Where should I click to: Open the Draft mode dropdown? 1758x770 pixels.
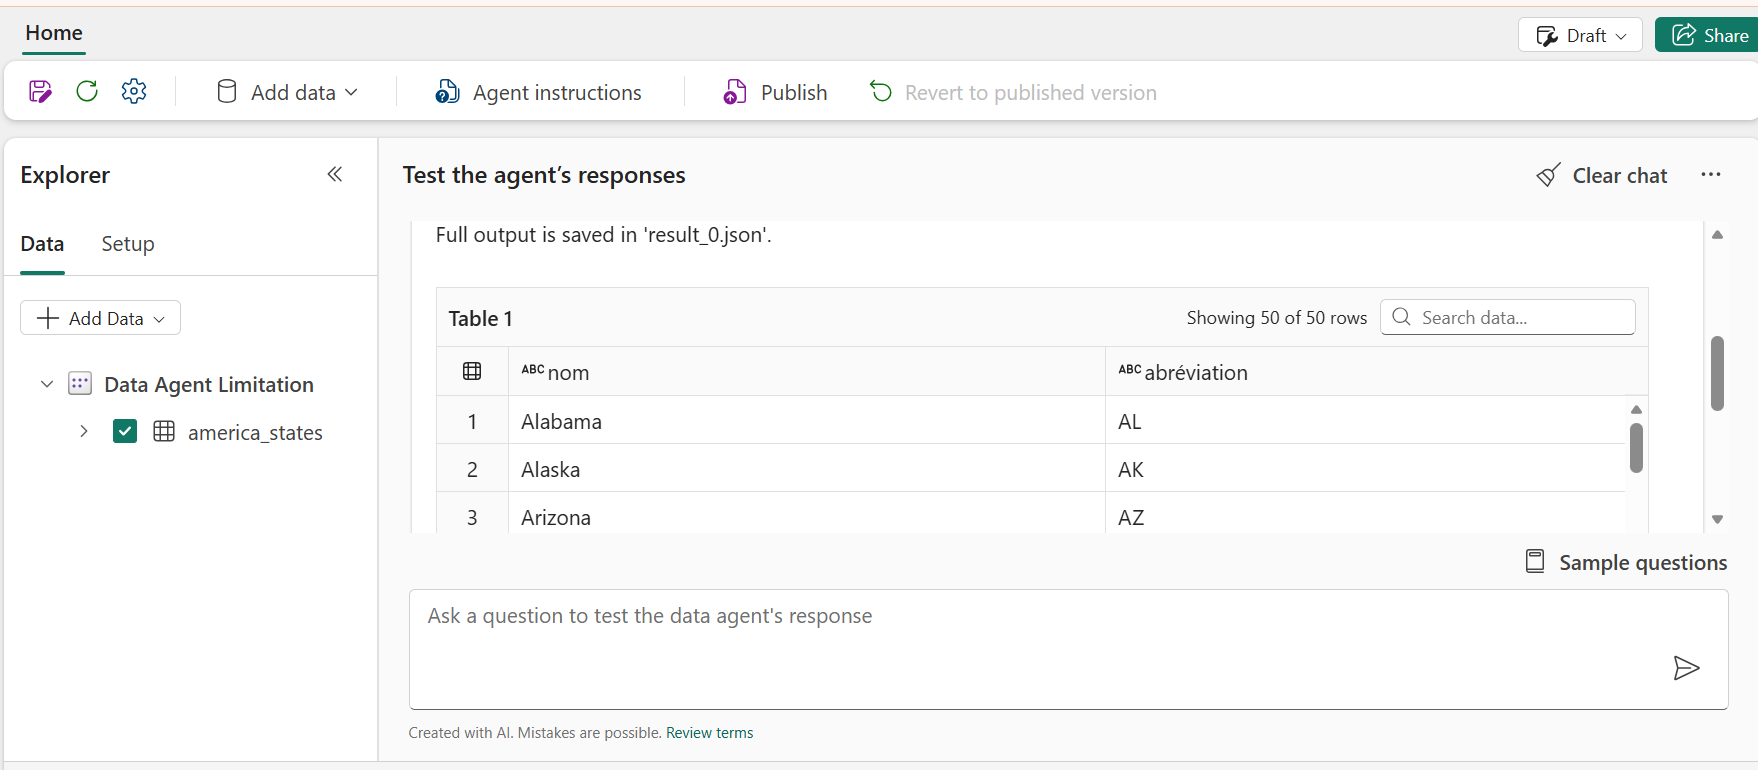(x=1580, y=35)
